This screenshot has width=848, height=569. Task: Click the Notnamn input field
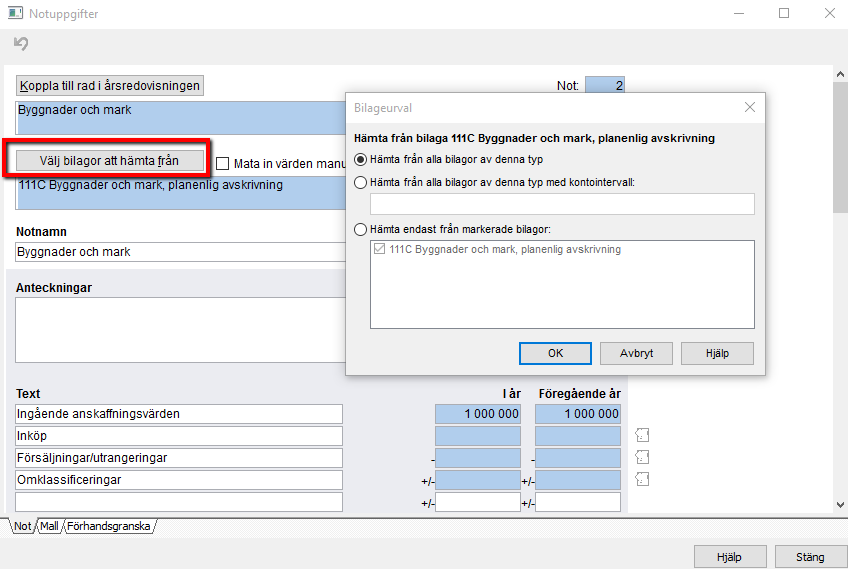[180, 252]
